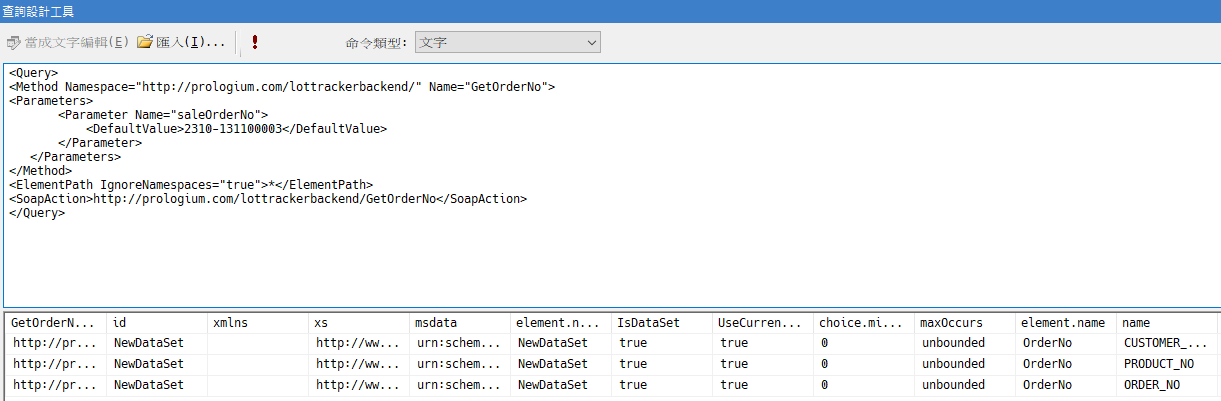
Task: Click the 'msdata' column header
Action: click(x=458, y=323)
